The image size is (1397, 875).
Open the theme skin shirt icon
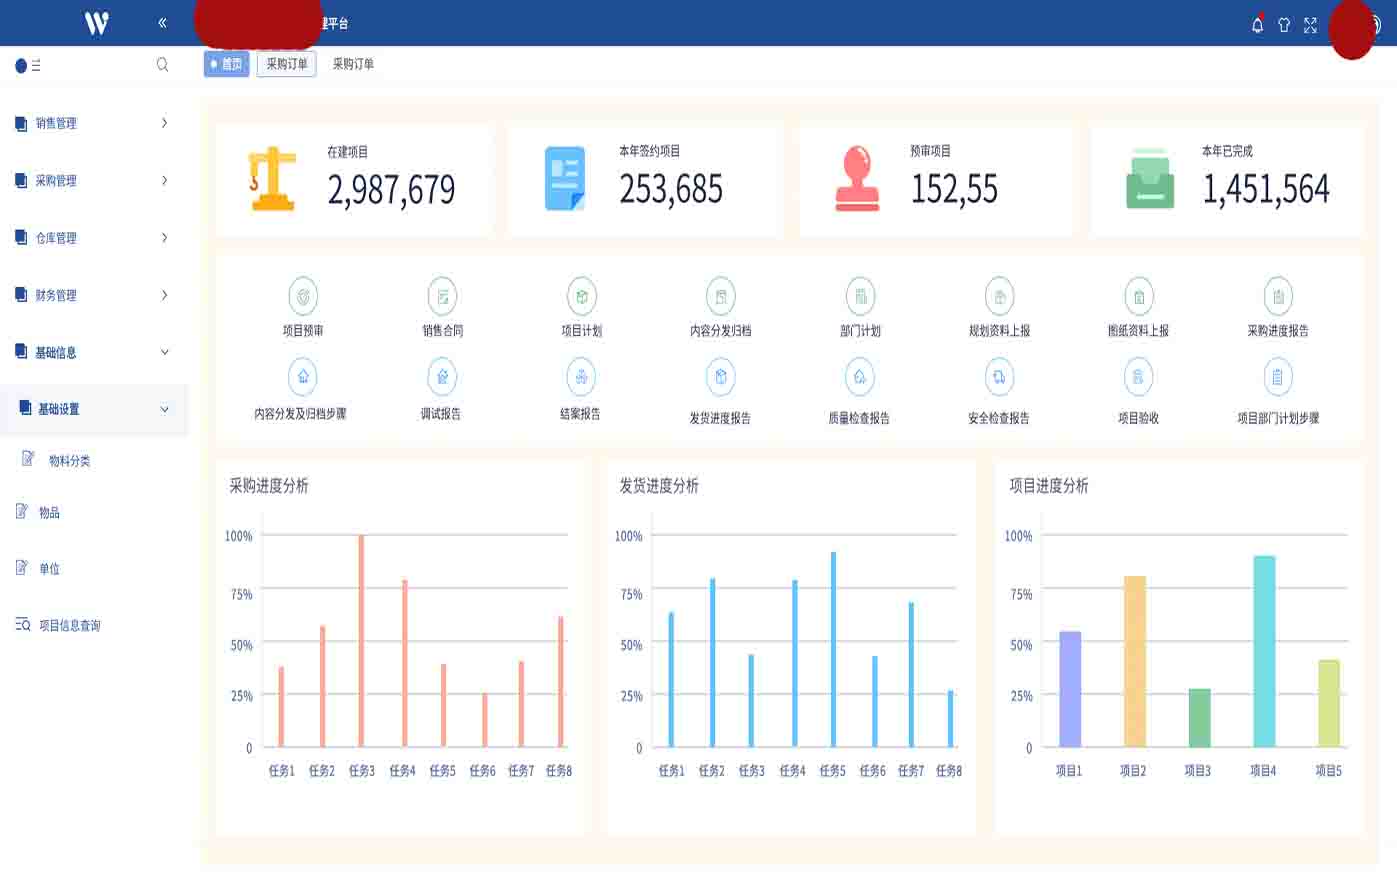pyautogui.click(x=1284, y=25)
